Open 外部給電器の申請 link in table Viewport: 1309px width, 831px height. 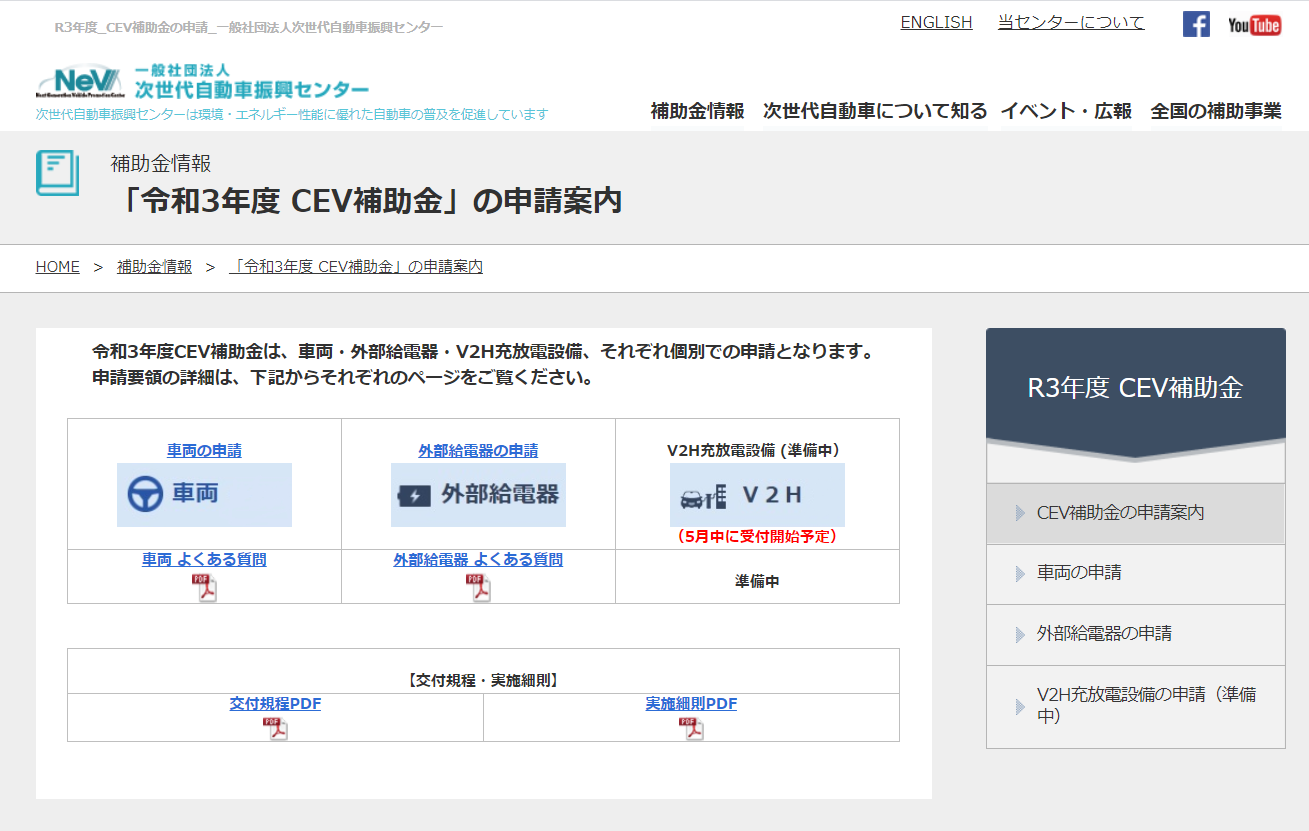click(x=478, y=451)
